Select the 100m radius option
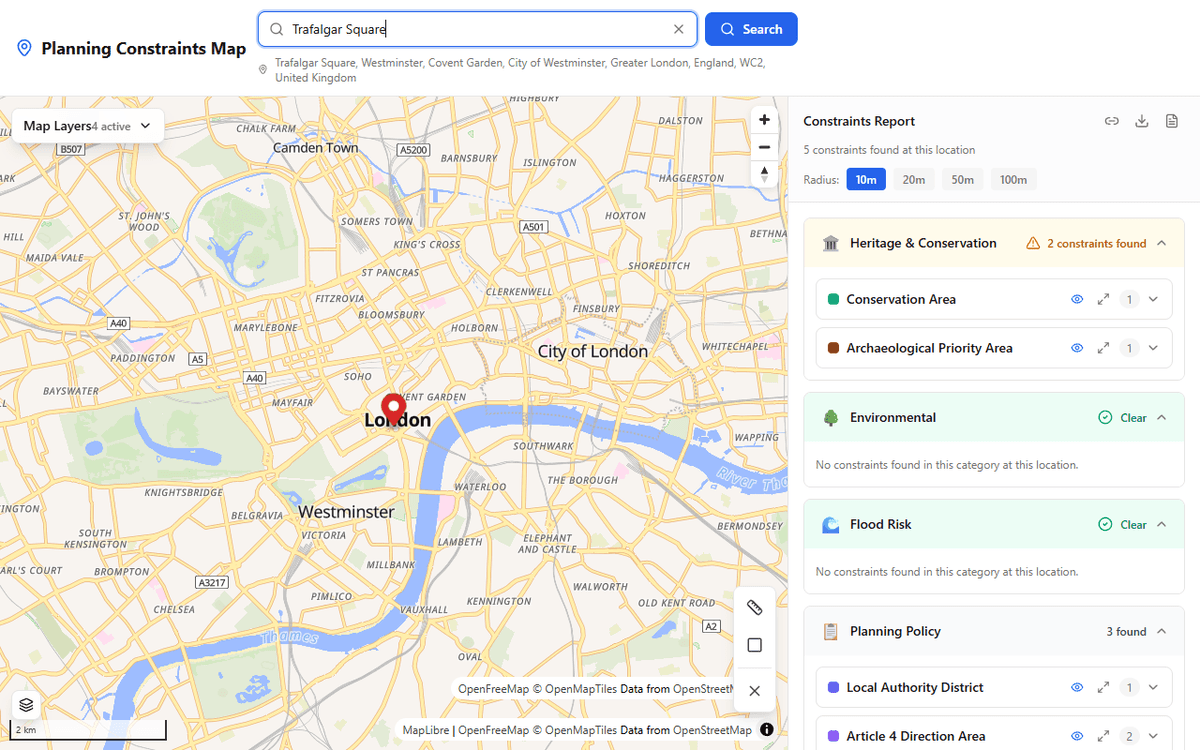Image resolution: width=1200 pixels, height=750 pixels. (1013, 180)
